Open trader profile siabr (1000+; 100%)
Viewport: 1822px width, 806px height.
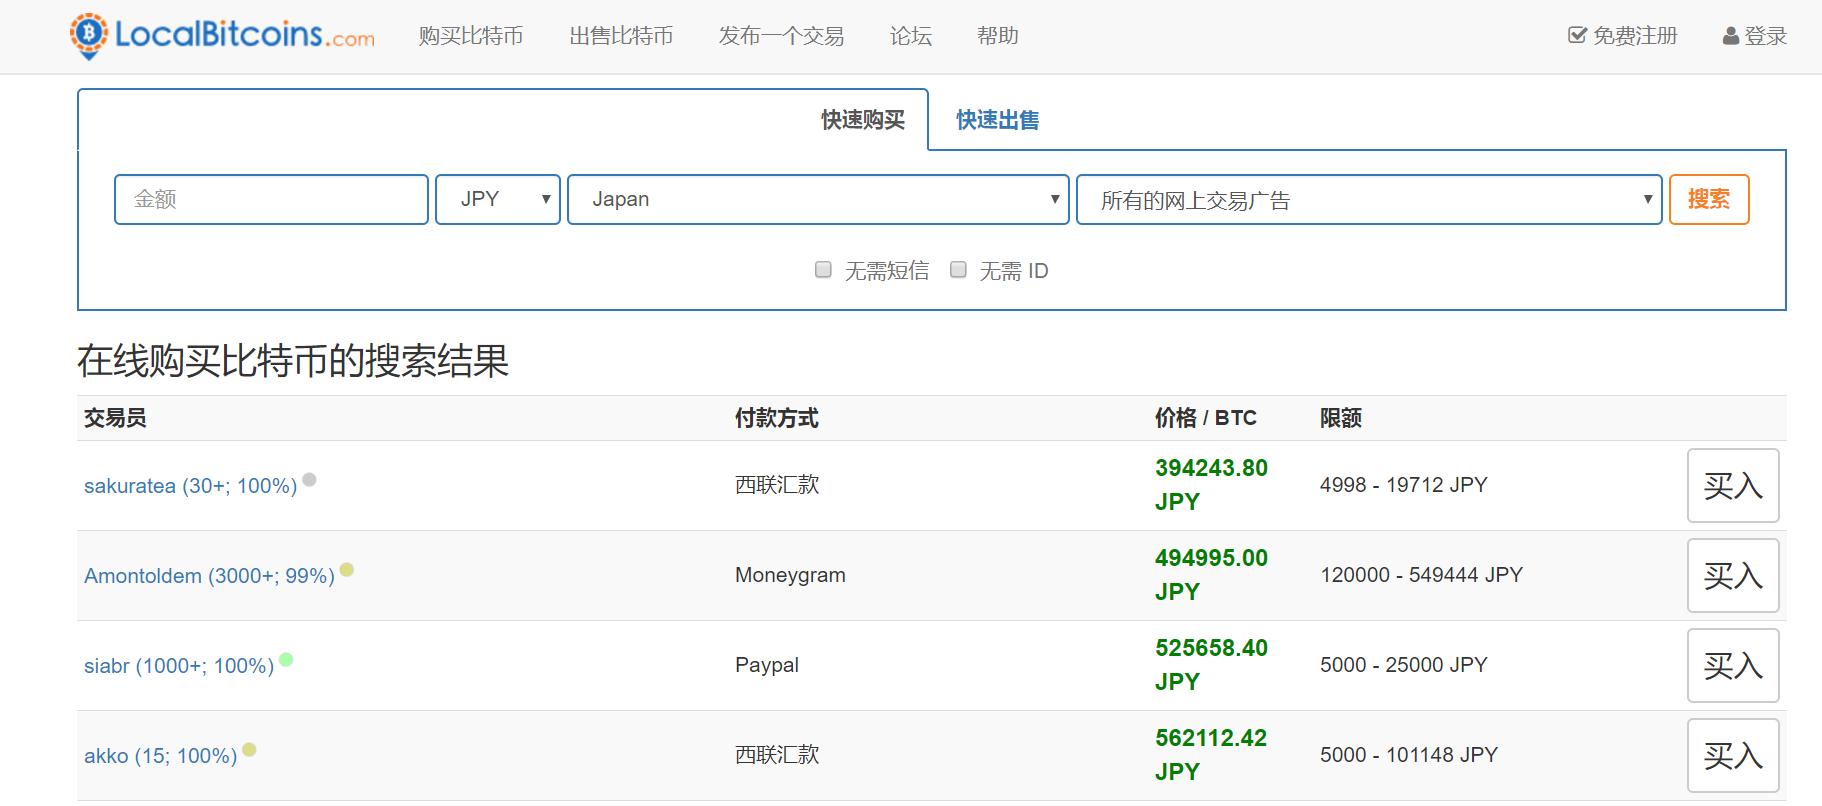tap(179, 666)
